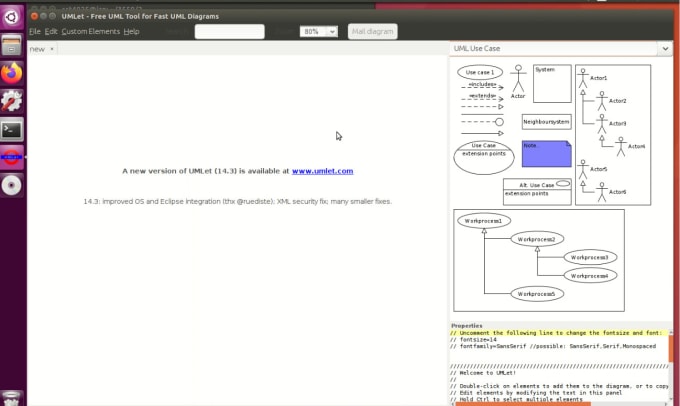Select the Workprocess1 ellipse
Viewport: 680px width, 406px height.
pos(484,221)
